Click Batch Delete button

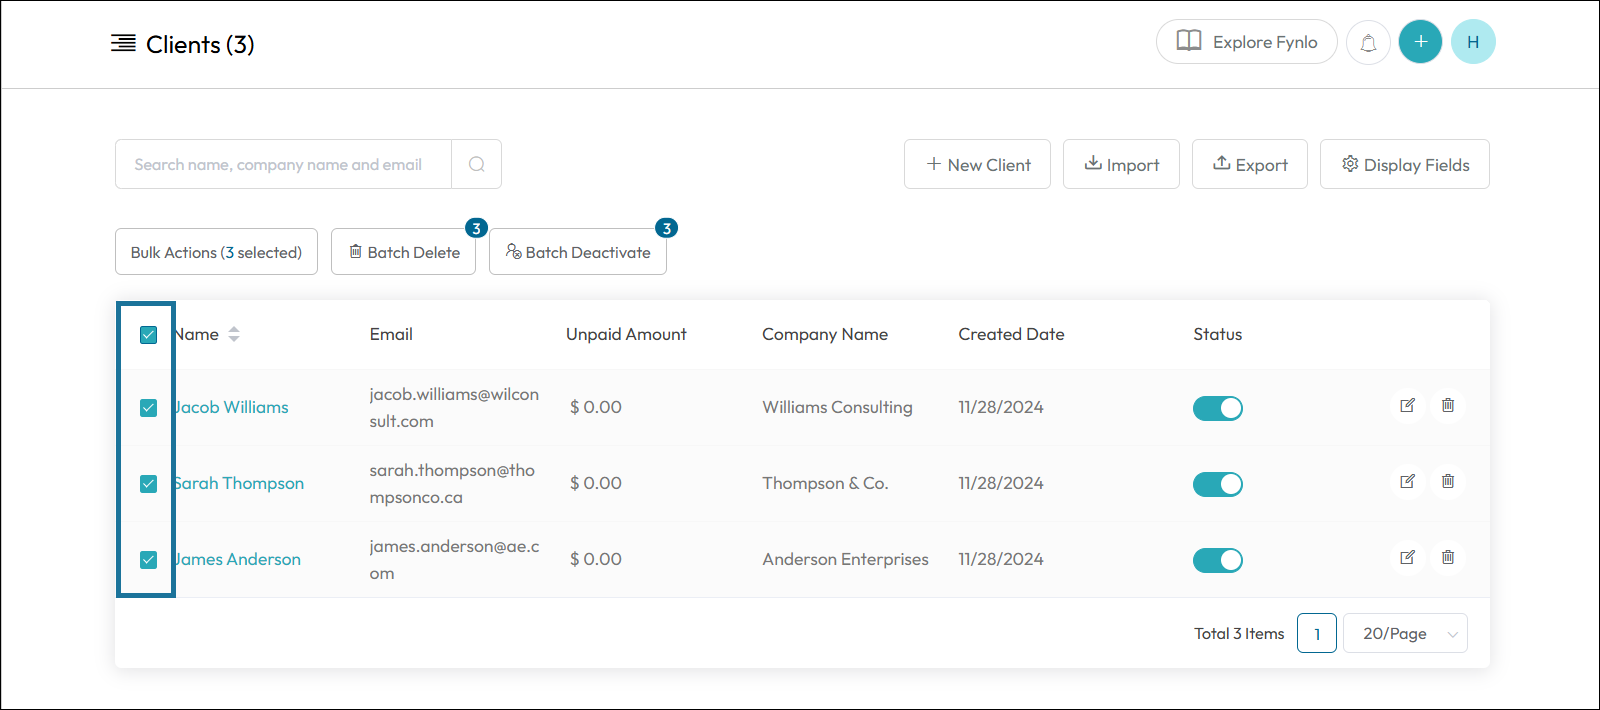(403, 252)
